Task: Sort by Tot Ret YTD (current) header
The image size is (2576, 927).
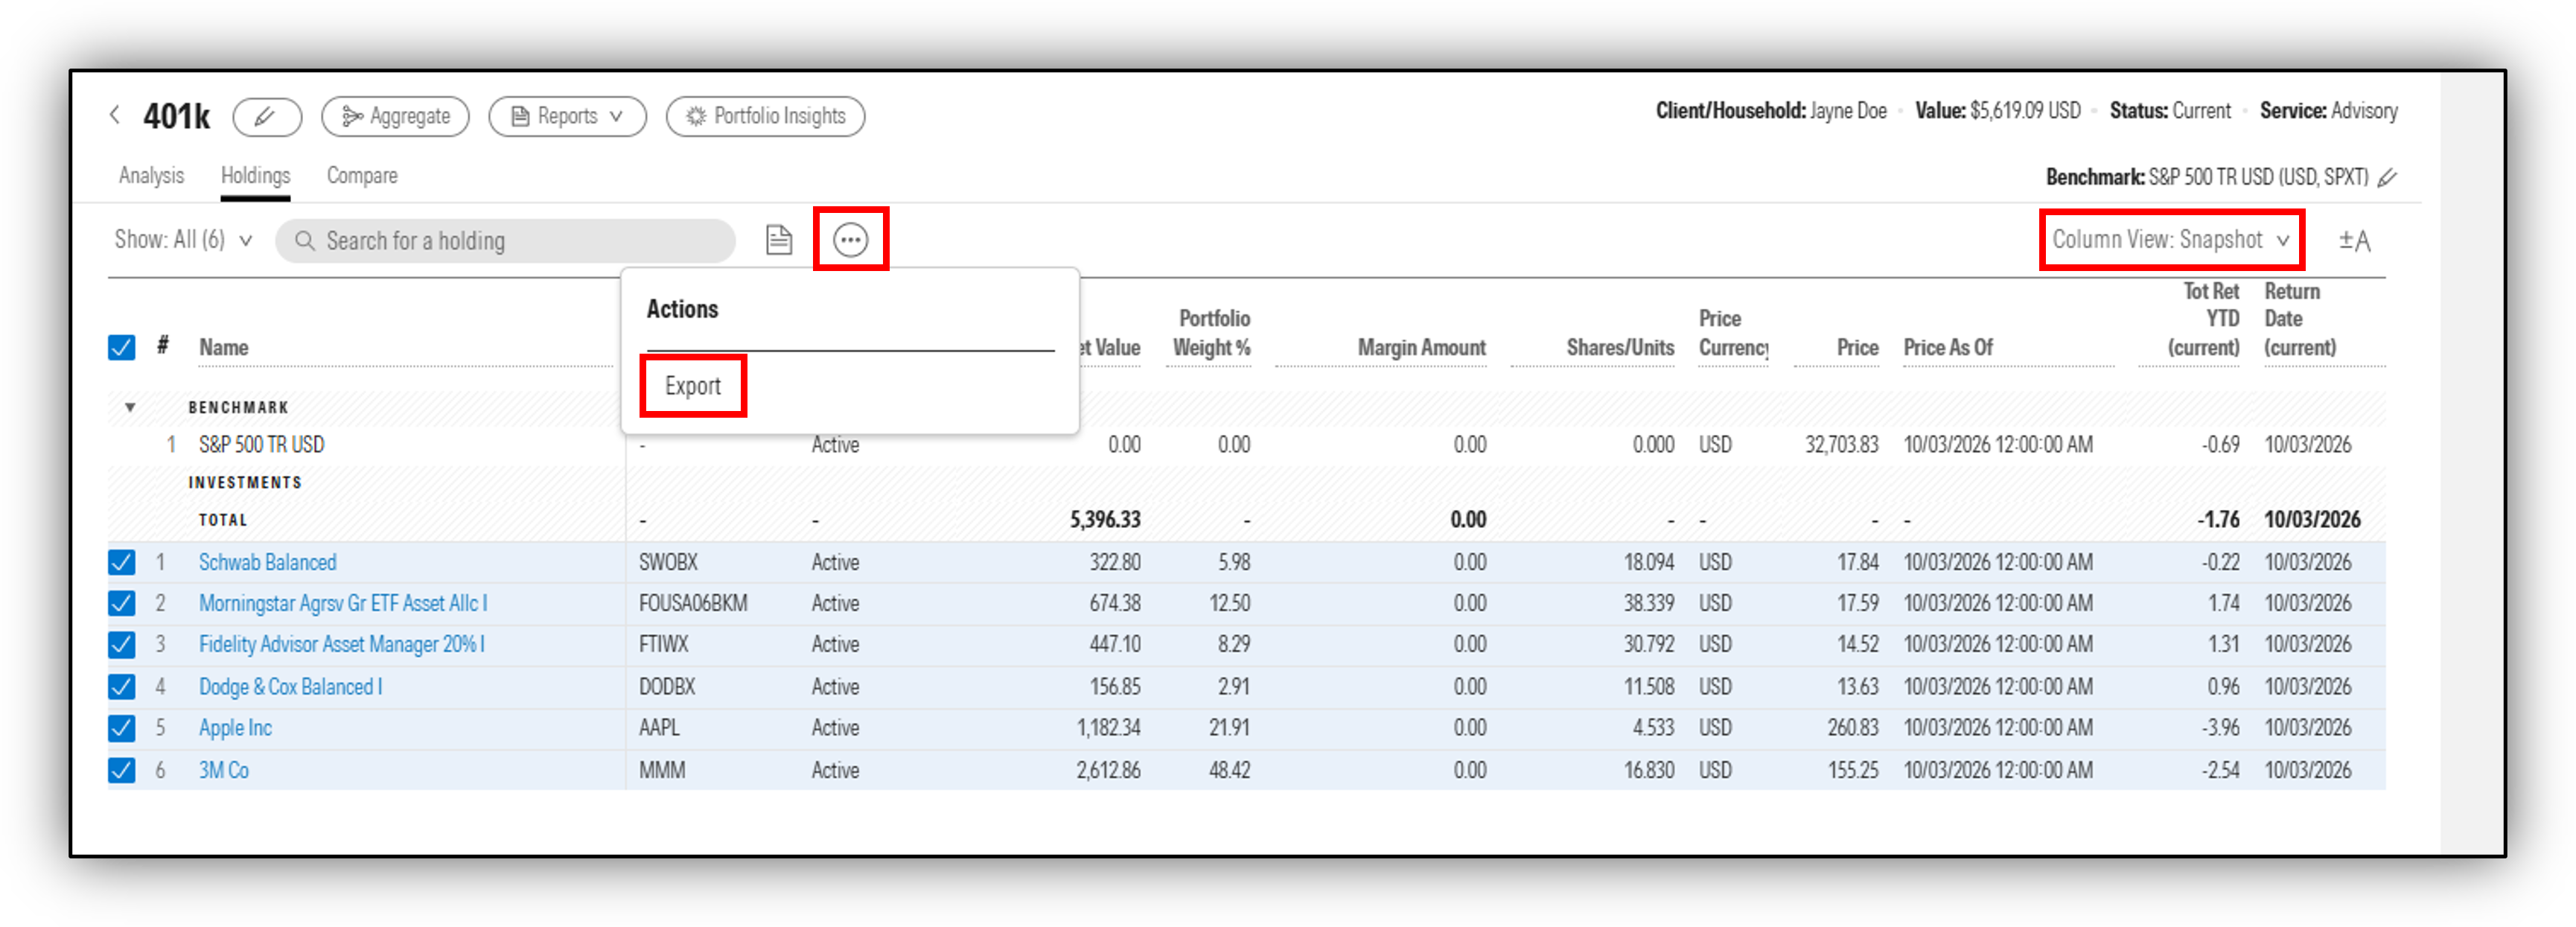Action: tap(2203, 319)
